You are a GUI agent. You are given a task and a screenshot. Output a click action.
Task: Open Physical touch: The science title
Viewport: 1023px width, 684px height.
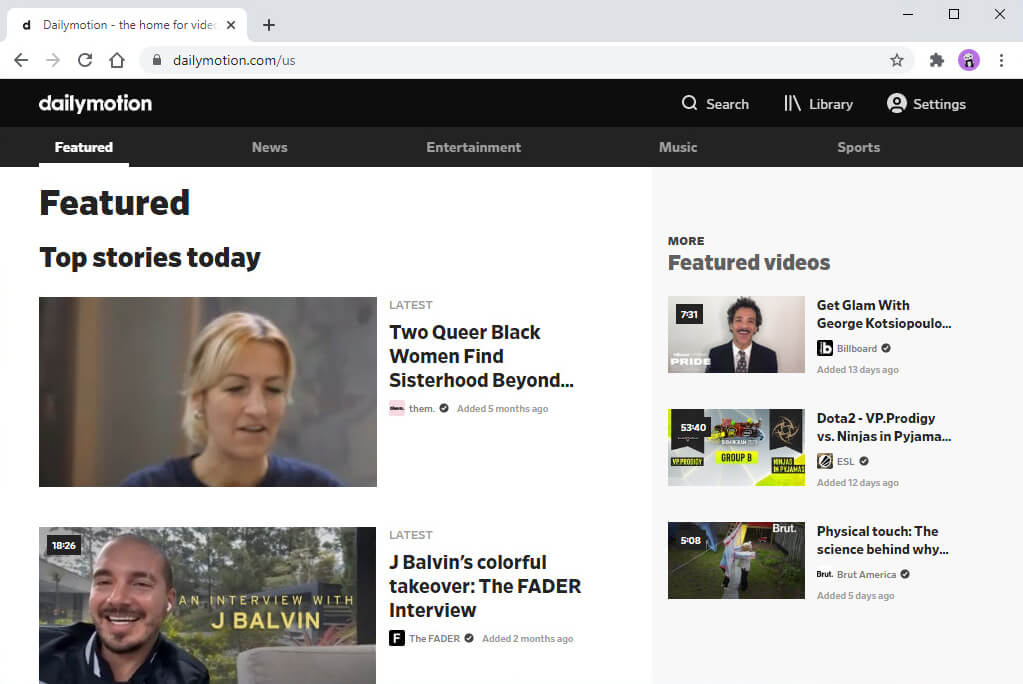(883, 540)
